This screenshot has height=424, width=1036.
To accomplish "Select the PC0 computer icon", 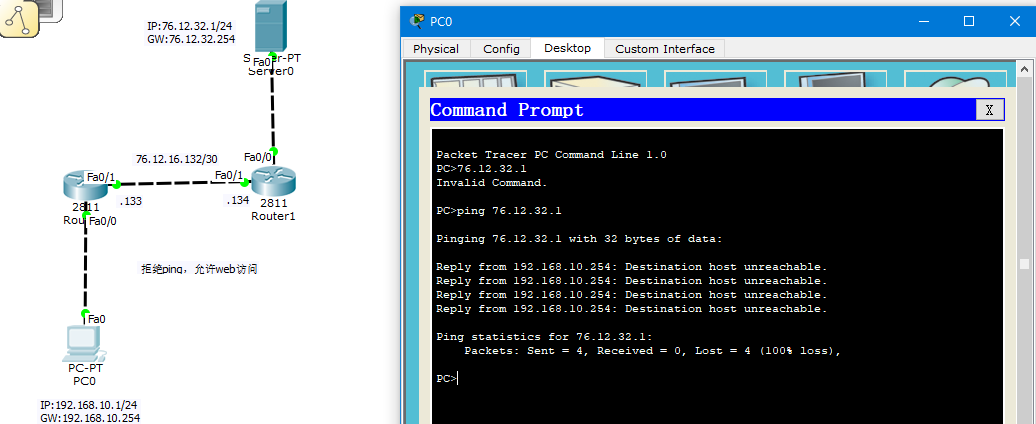I will point(86,343).
